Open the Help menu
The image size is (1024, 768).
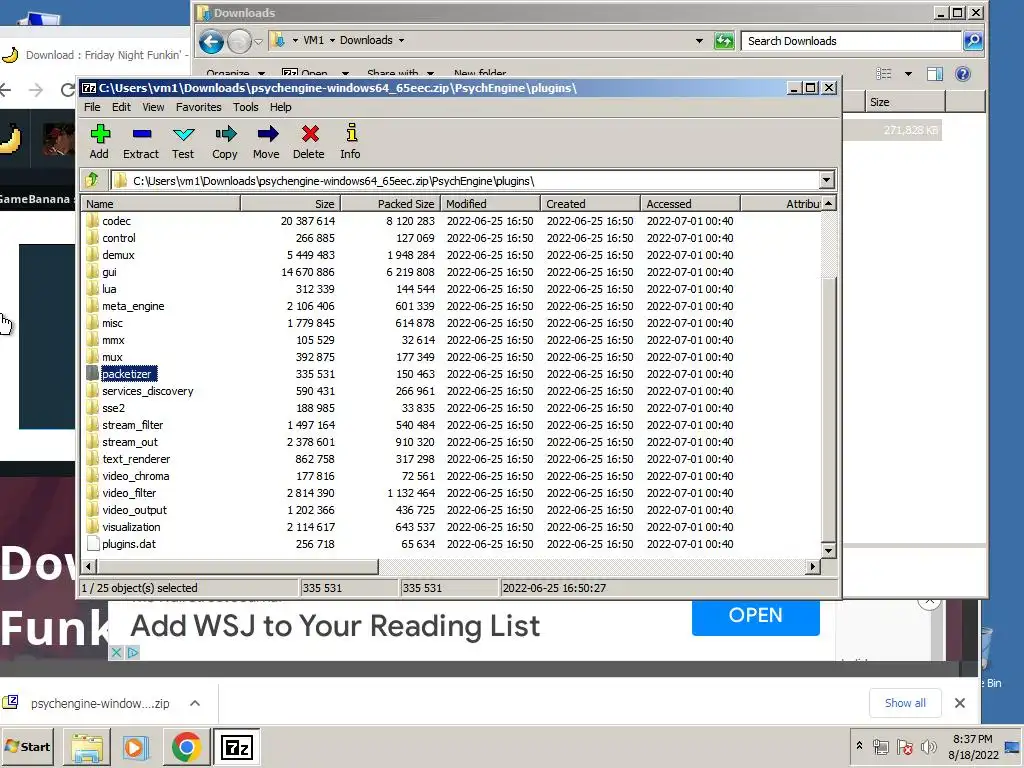coord(281,107)
